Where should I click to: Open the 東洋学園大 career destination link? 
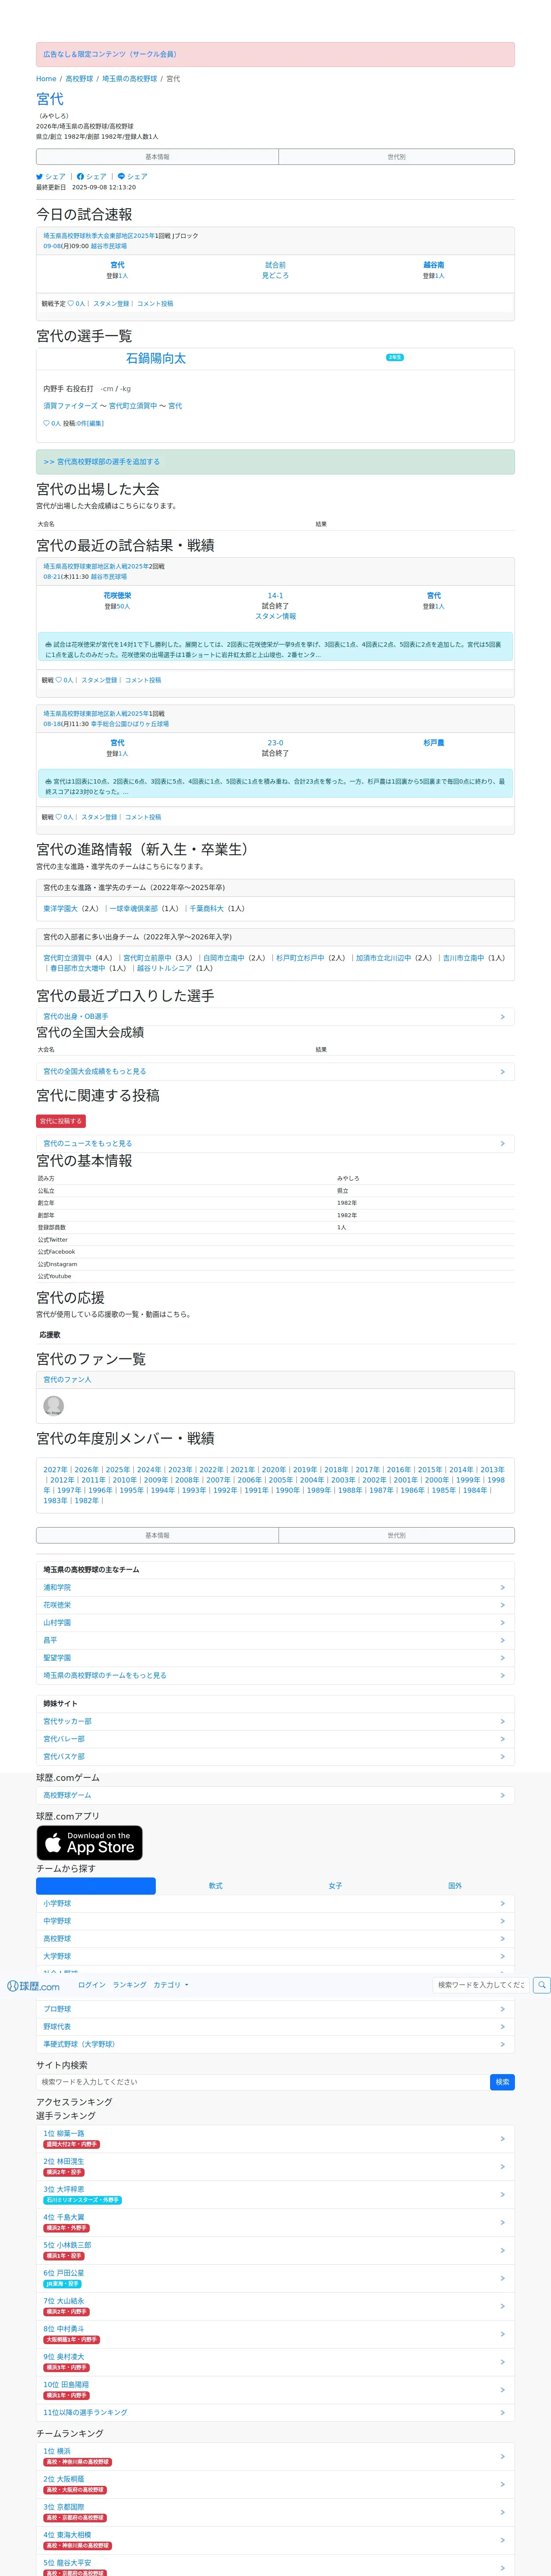pos(60,909)
